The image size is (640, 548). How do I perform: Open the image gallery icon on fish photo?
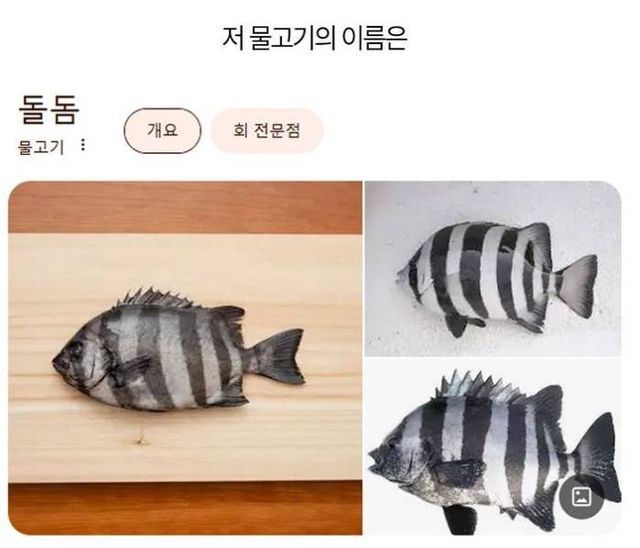click(582, 497)
